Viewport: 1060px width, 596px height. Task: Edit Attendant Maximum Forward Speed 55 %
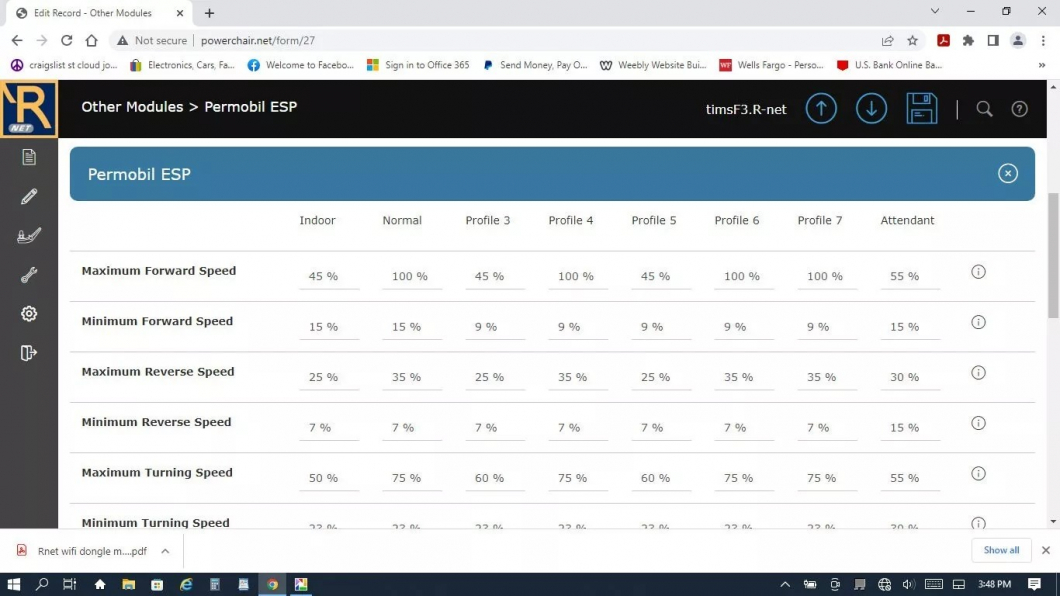(910, 276)
